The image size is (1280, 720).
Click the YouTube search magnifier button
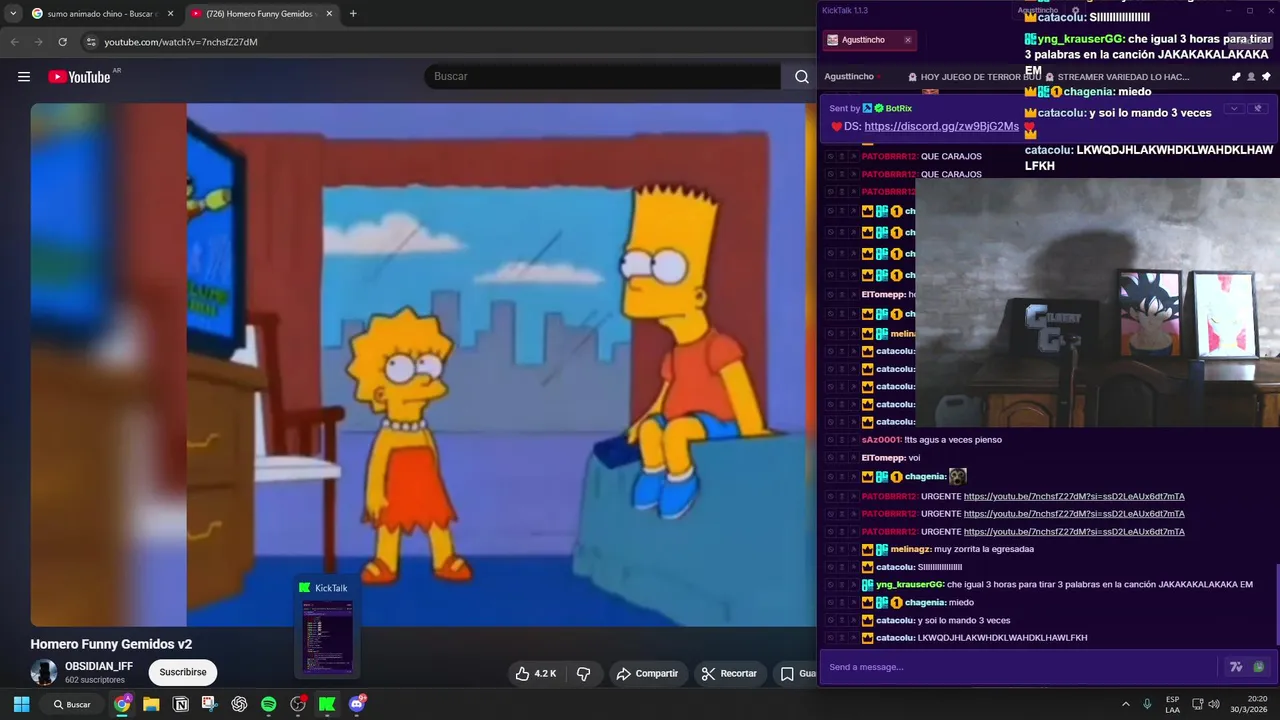802,77
